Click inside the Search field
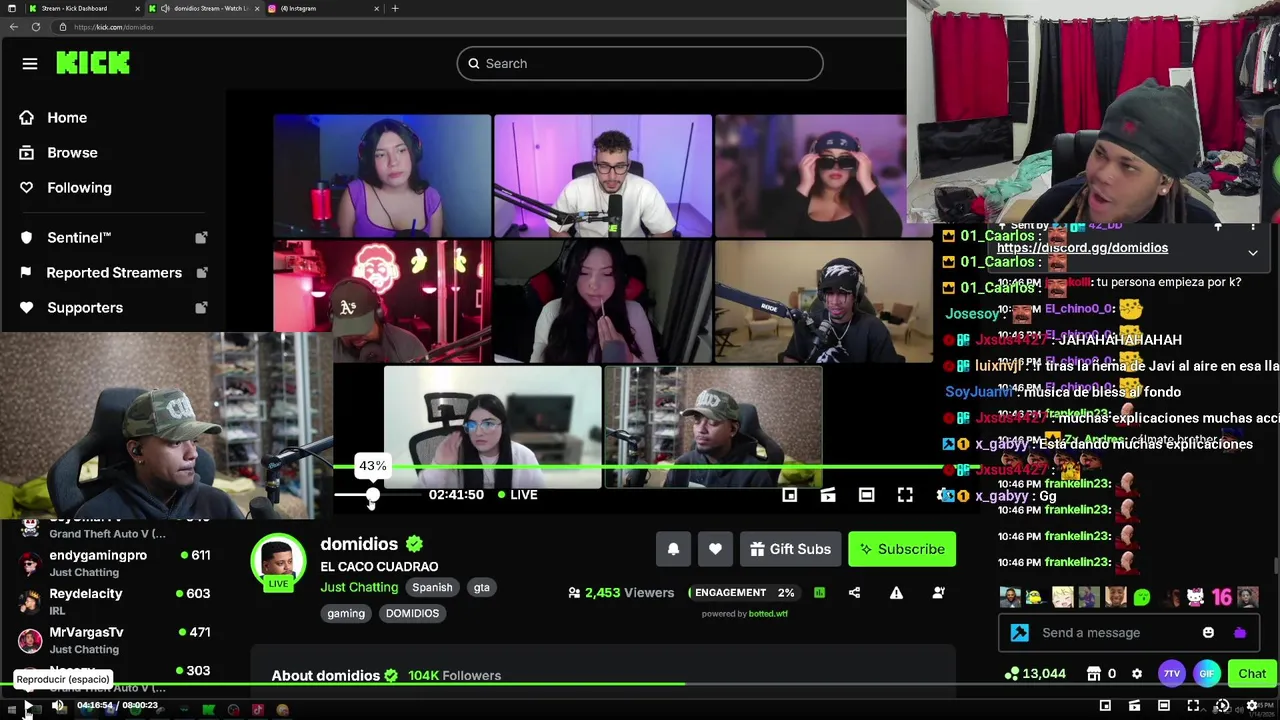The height and width of the screenshot is (720, 1280). click(640, 64)
